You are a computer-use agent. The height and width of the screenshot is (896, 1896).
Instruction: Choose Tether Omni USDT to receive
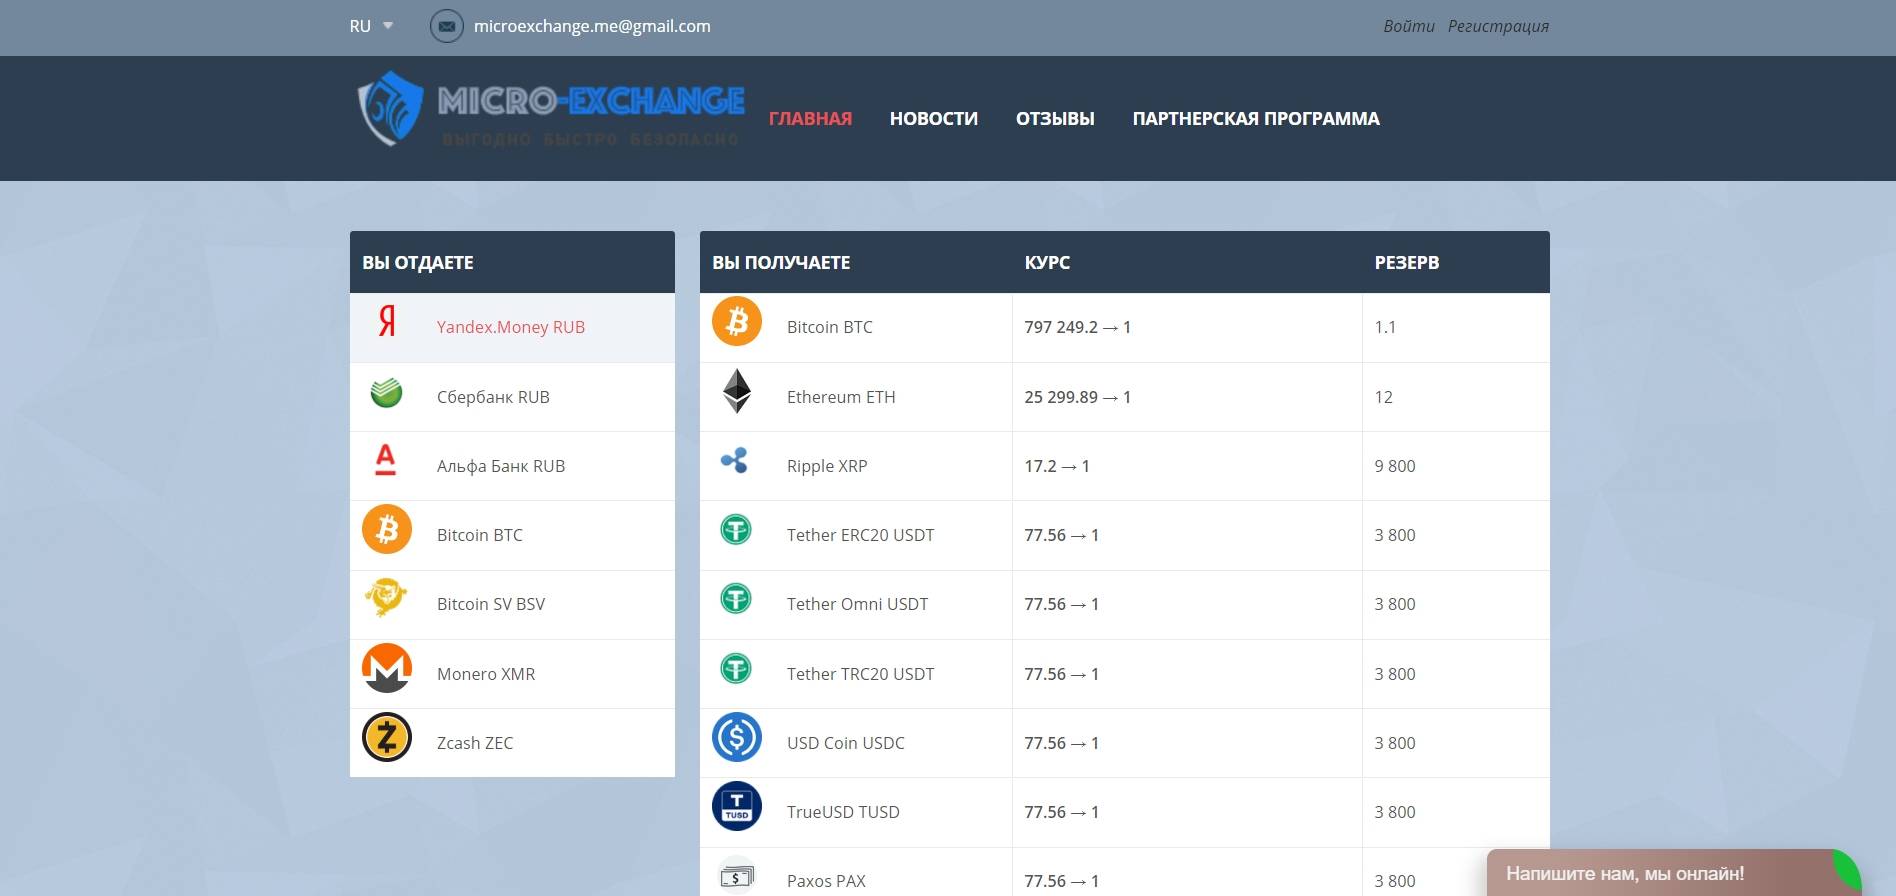tap(857, 604)
